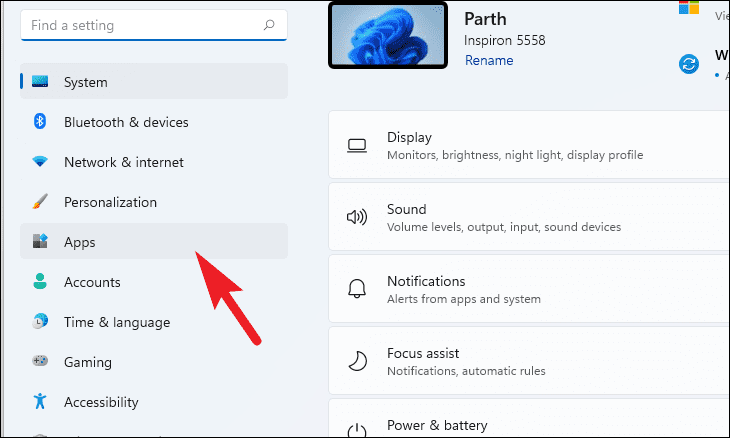Image resolution: width=730 pixels, height=438 pixels.
Task: Click the Personalization paintbrush icon
Action: 40,202
